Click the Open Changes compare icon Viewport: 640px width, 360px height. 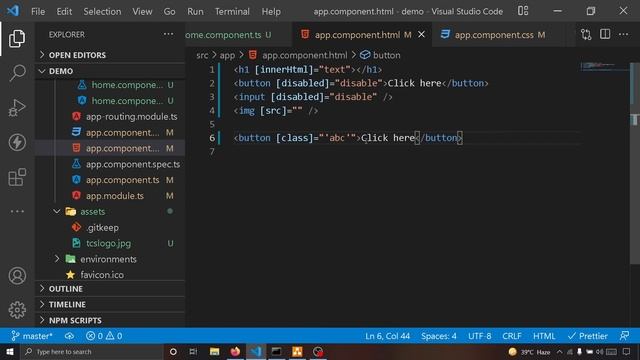pyautogui.click(x=586, y=35)
